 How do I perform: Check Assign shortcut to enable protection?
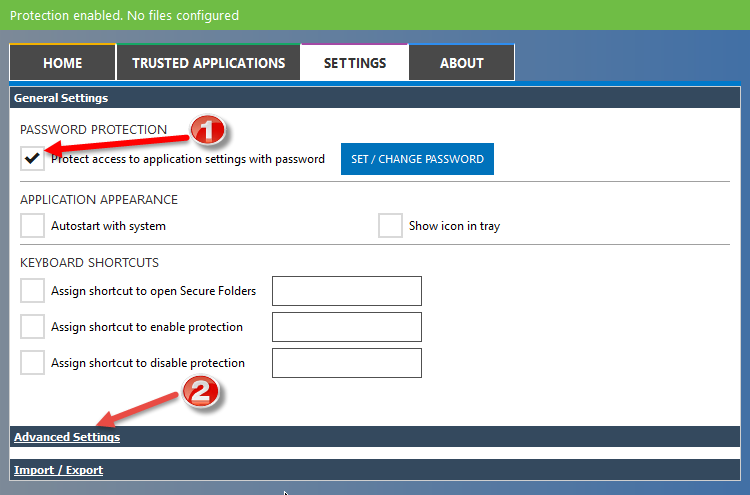[32, 327]
